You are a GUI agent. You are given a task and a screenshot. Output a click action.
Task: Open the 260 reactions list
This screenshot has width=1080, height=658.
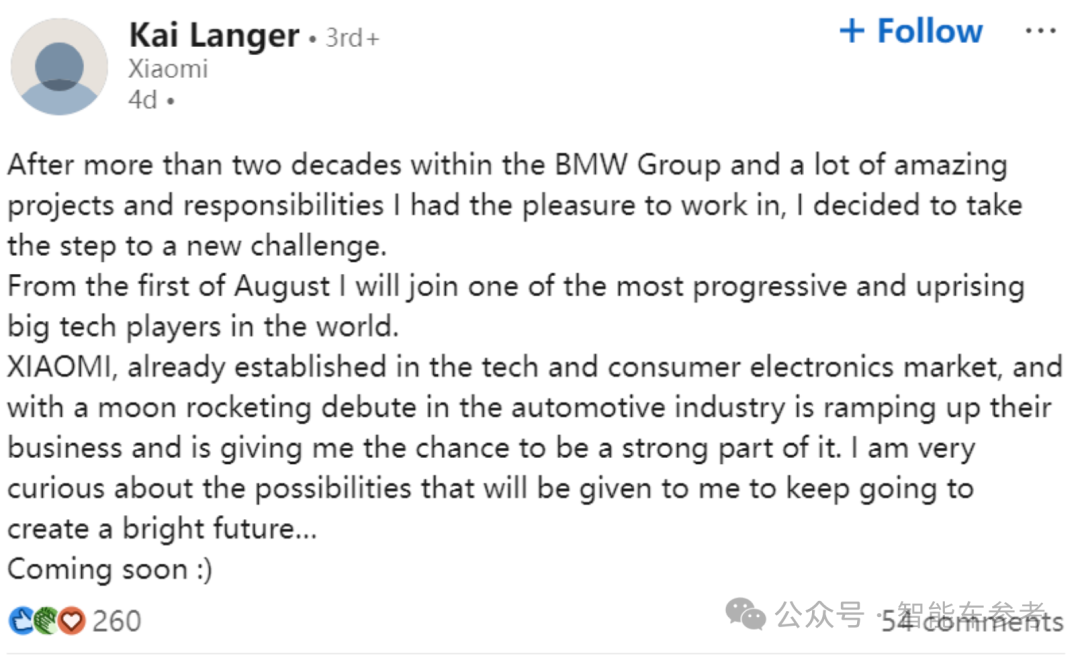click(116, 621)
